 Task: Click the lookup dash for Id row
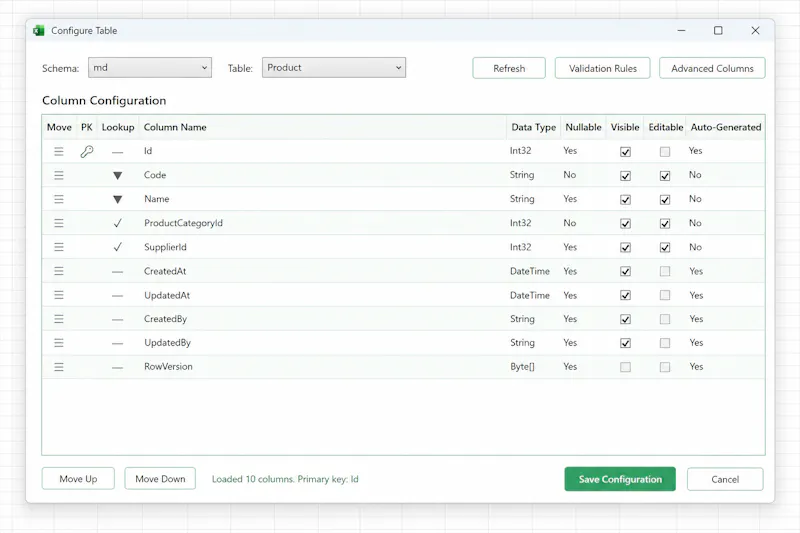pyautogui.click(x=117, y=152)
